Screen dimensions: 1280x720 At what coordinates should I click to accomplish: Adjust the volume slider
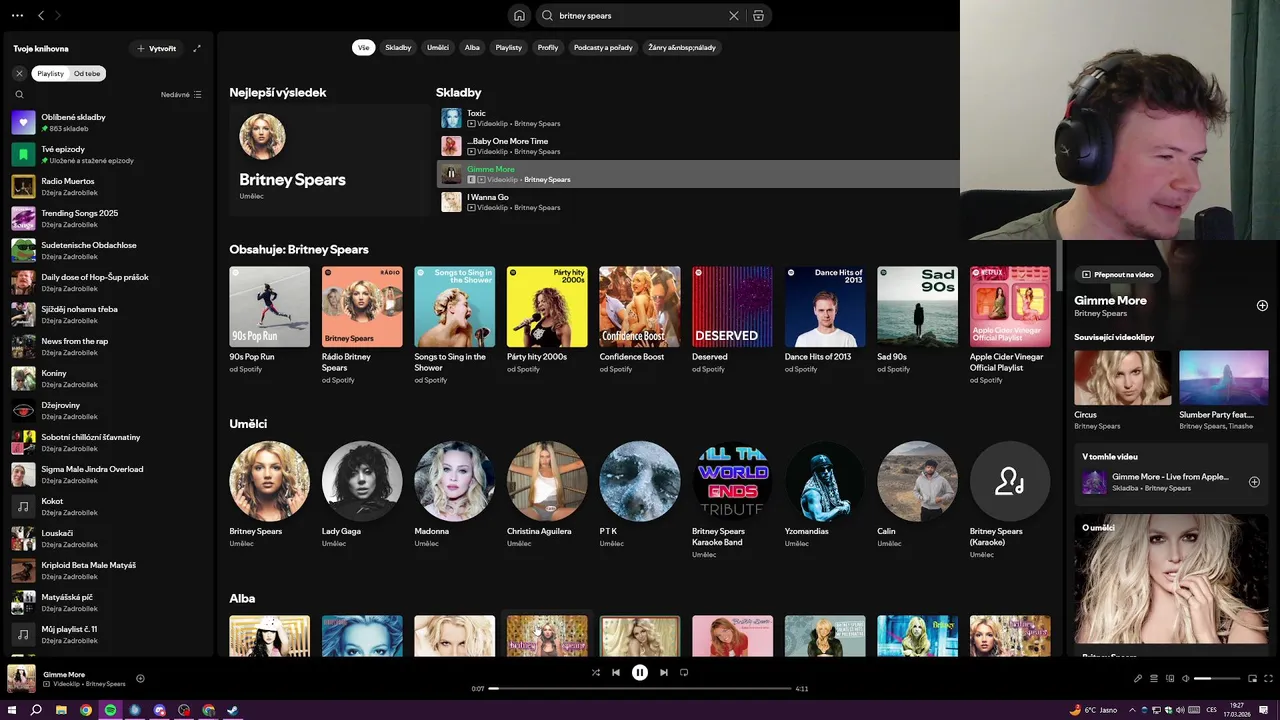(1217, 678)
